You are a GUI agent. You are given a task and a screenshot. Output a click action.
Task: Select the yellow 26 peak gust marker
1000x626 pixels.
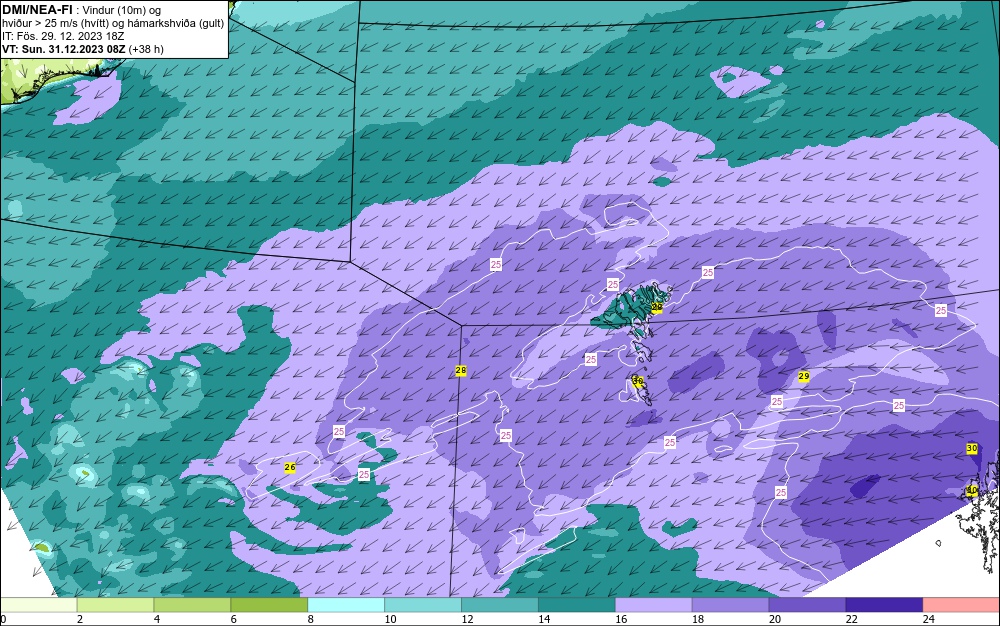point(290,467)
